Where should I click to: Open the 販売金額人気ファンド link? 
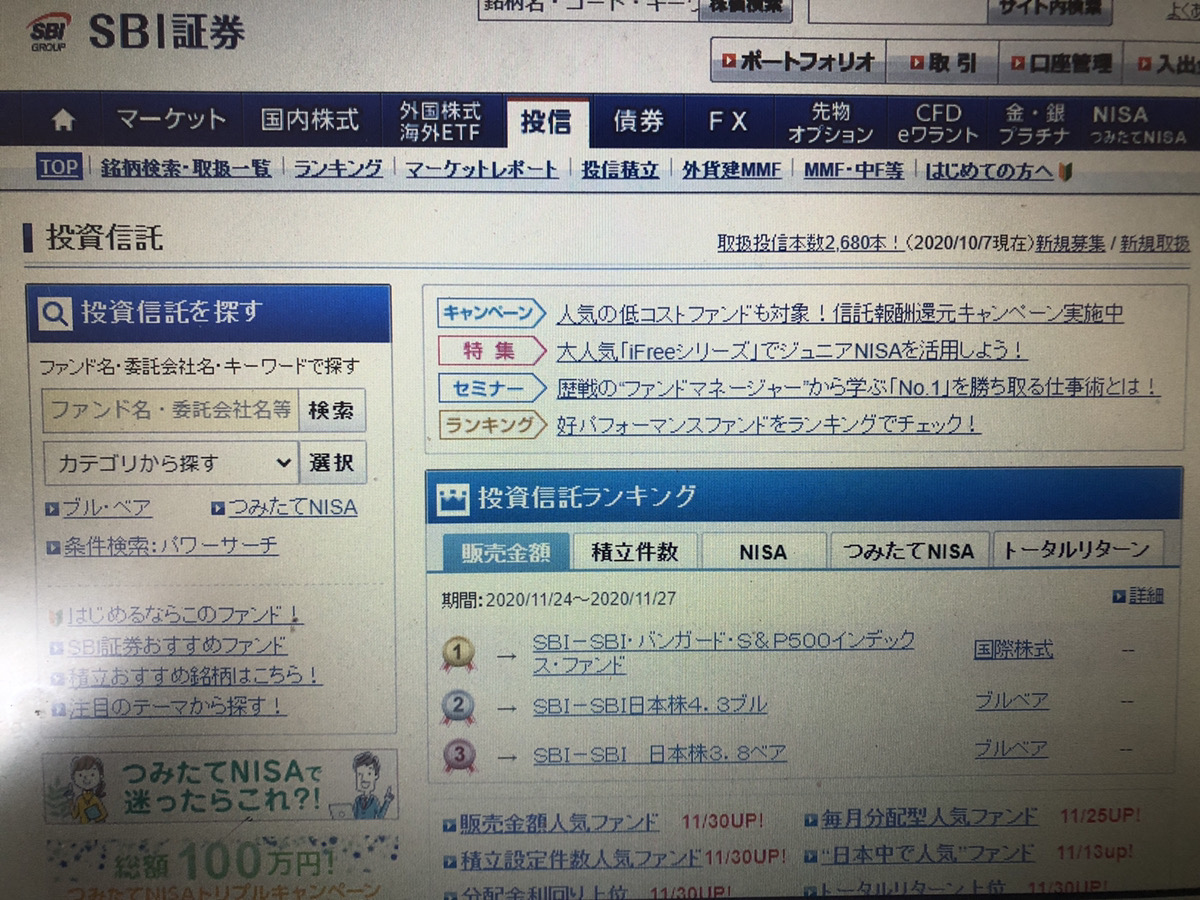[x=559, y=823]
